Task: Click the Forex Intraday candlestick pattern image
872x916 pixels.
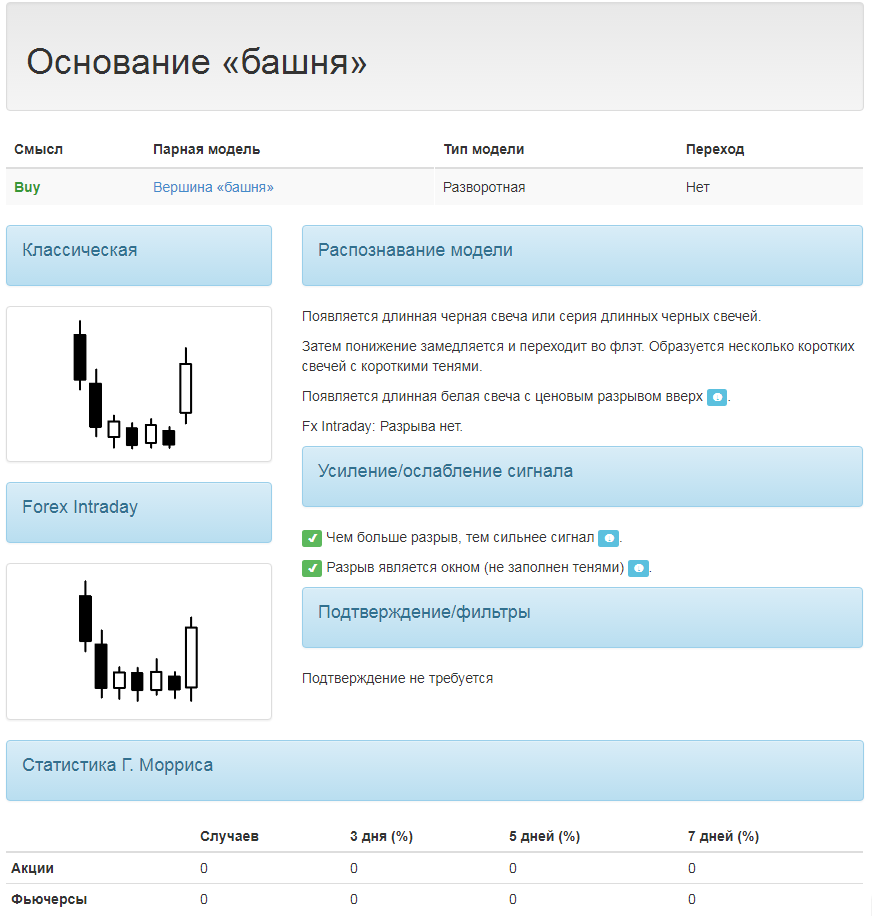Action: tap(139, 641)
